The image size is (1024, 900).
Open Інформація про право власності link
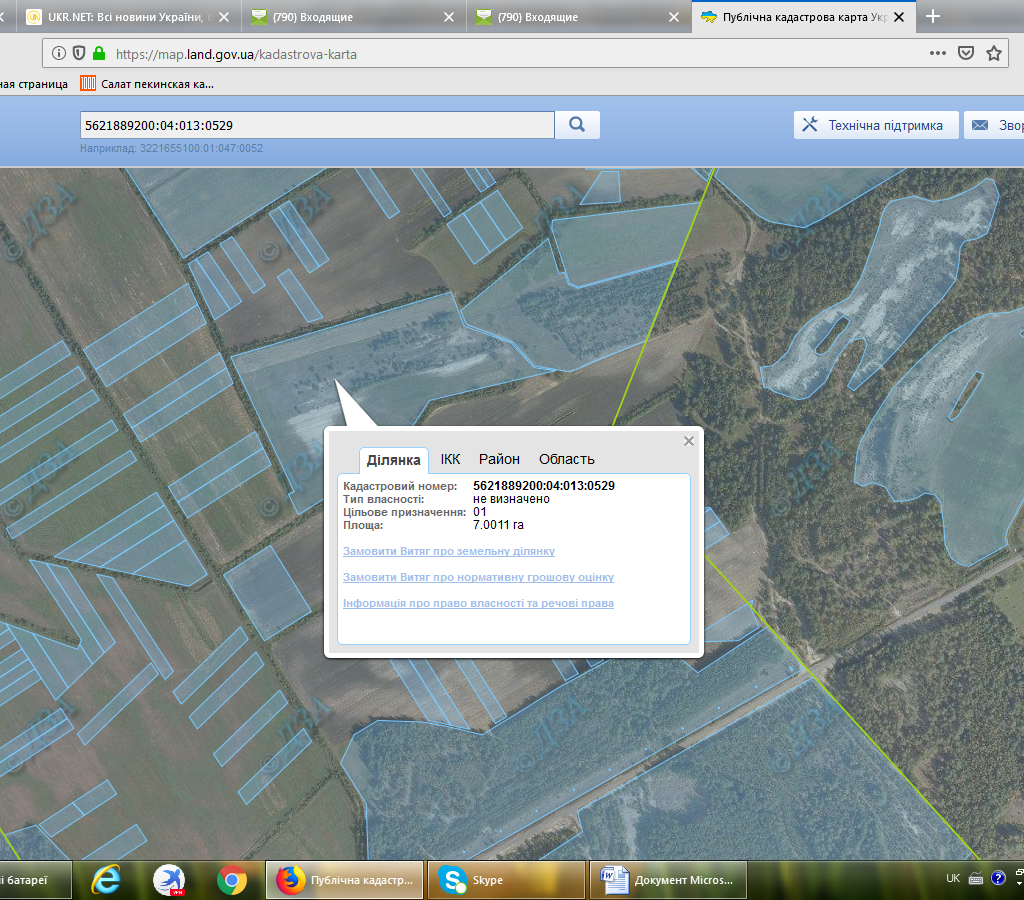click(x=478, y=603)
